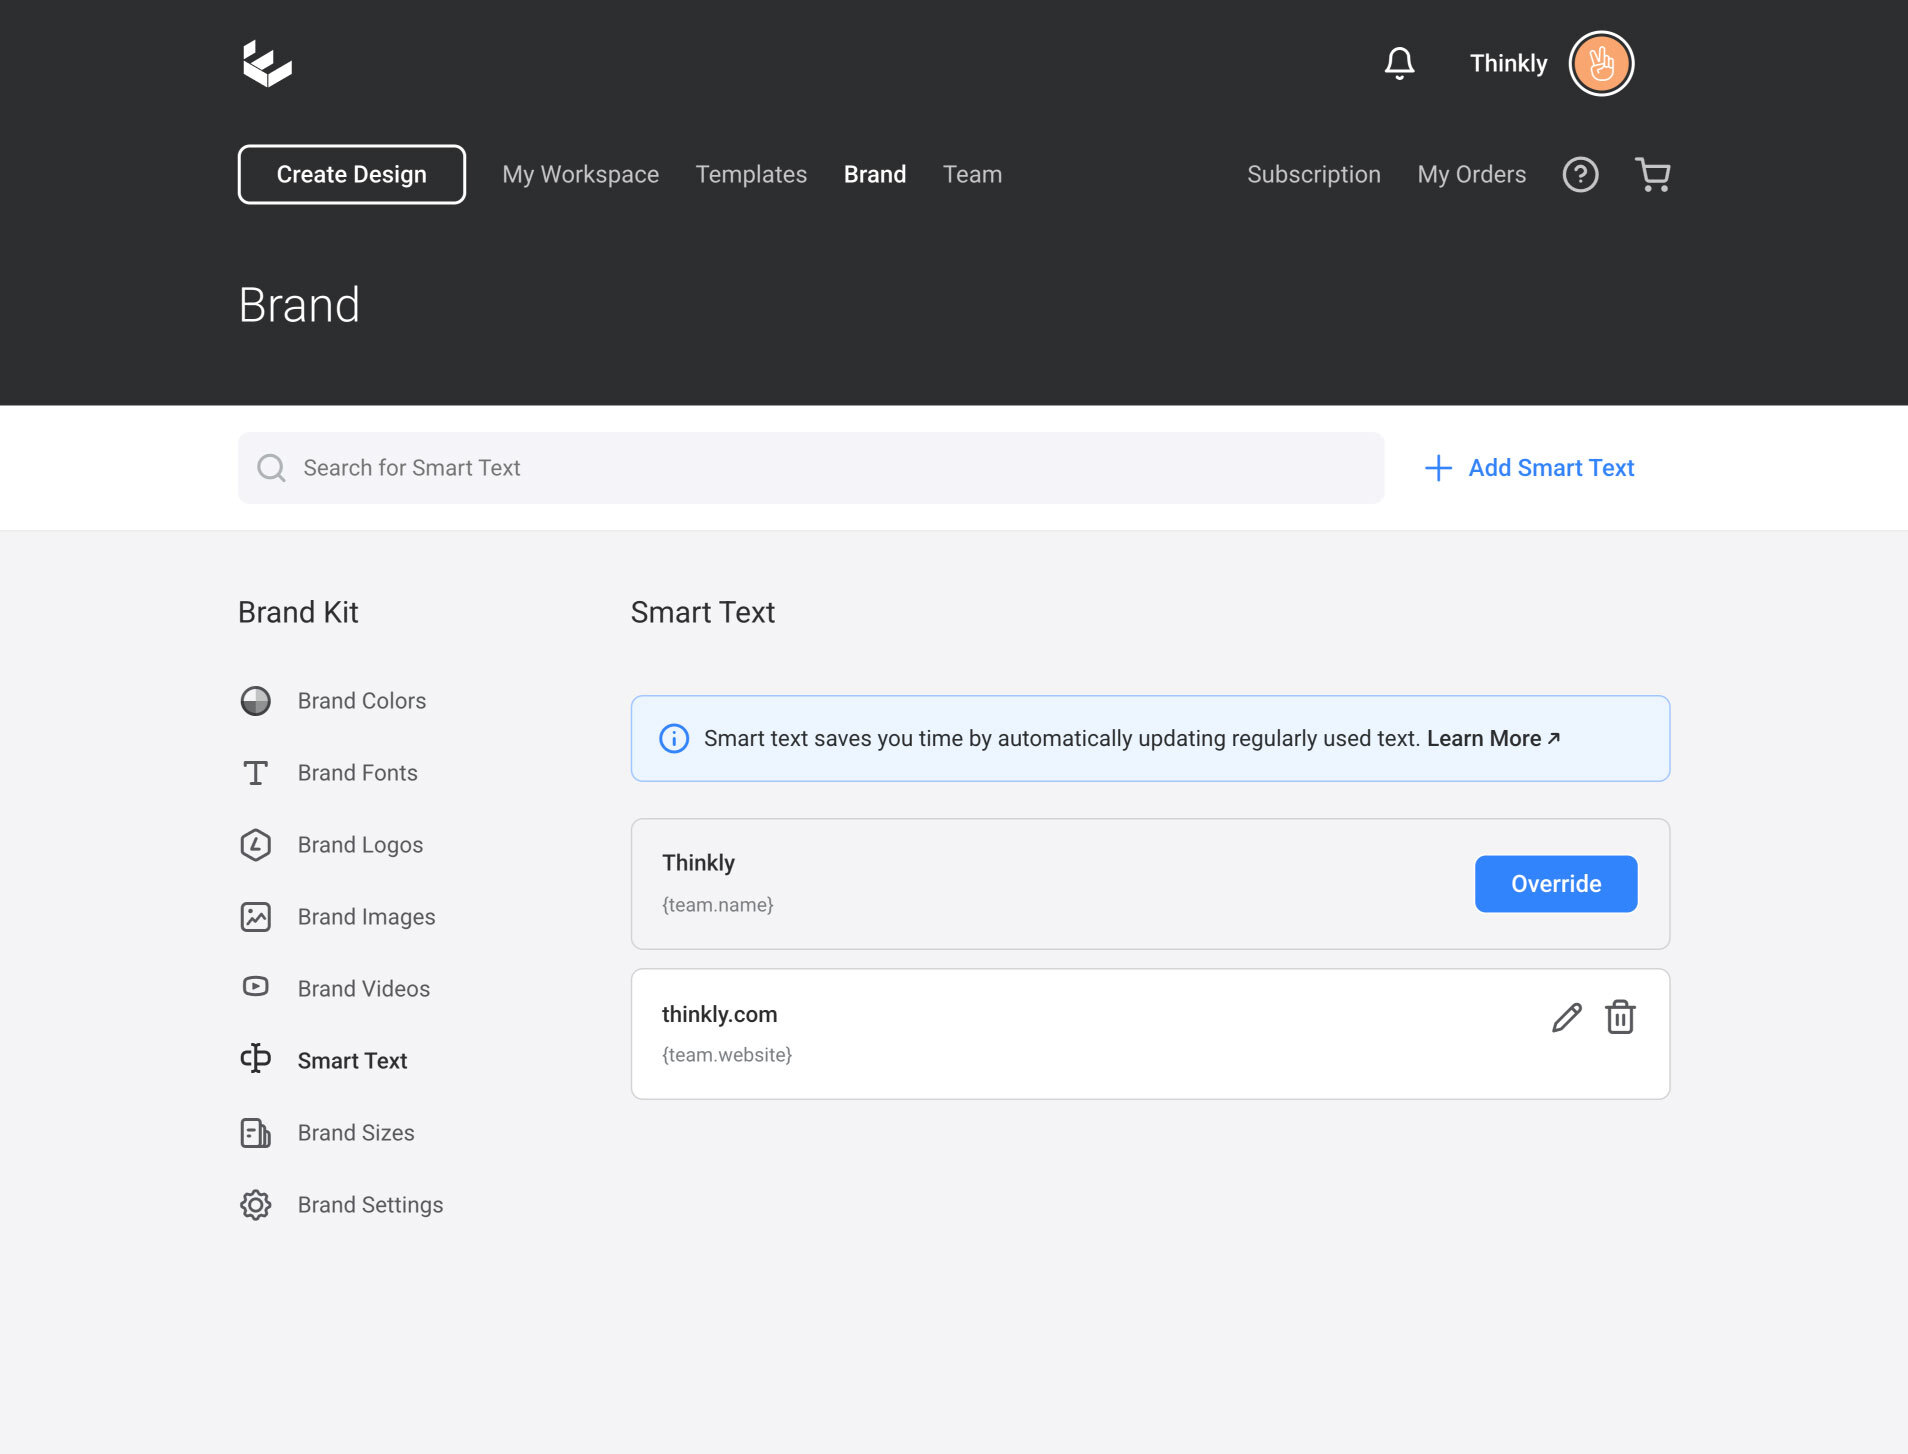Viewport: 1908px width, 1454px height.
Task: Open Brand Colors section
Action: point(362,701)
